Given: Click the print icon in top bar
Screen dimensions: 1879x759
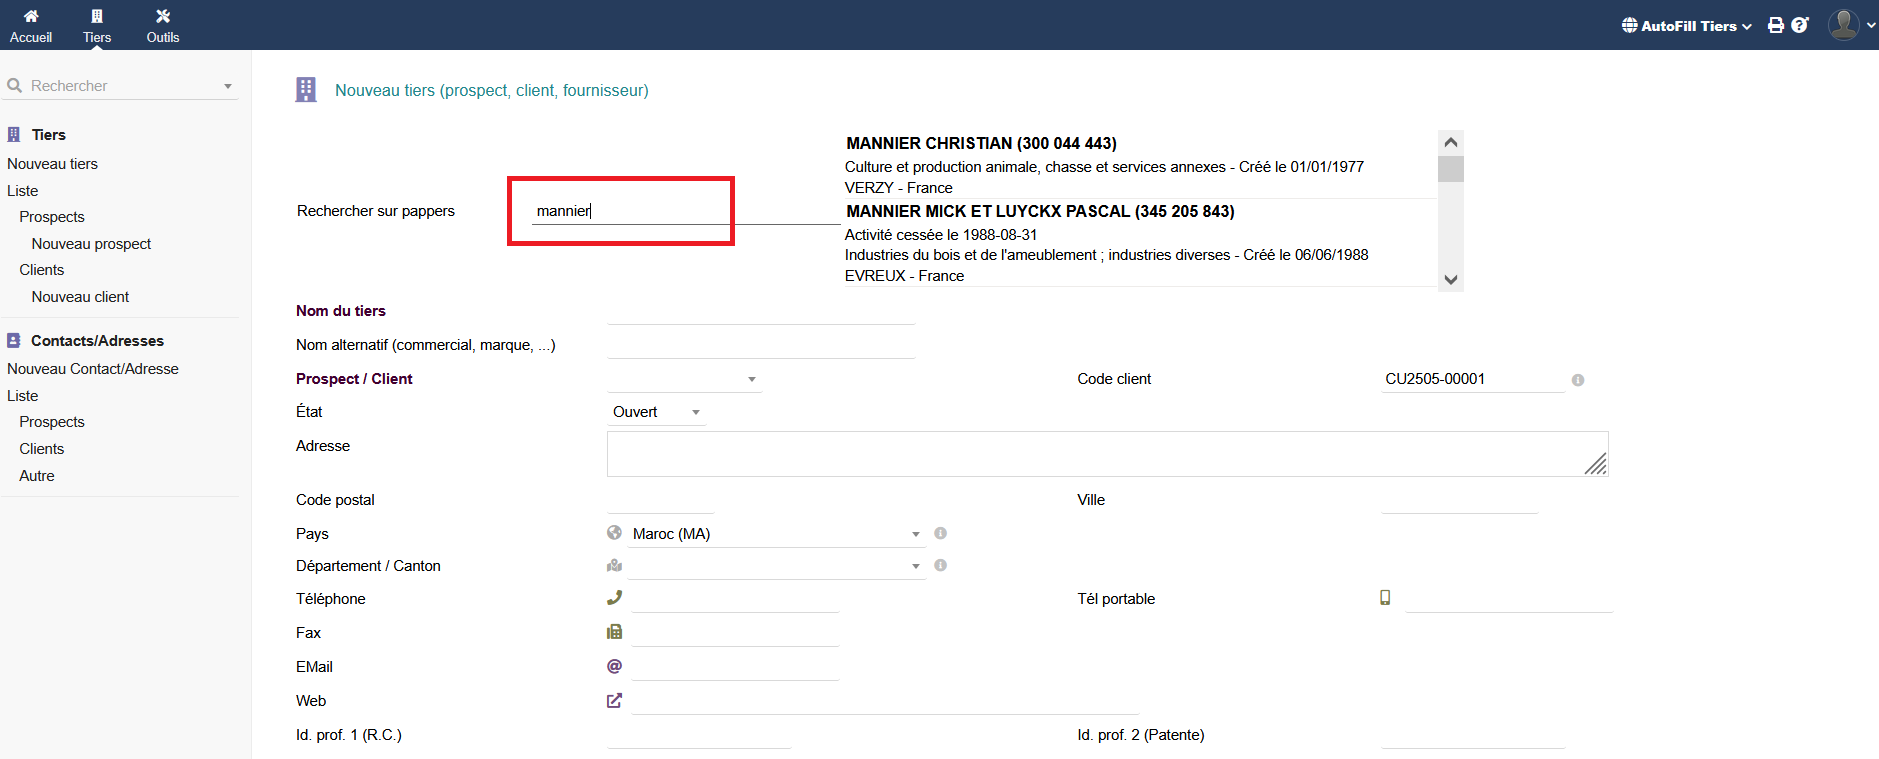Looking at the screenshot, I should tap(1775, 26).
